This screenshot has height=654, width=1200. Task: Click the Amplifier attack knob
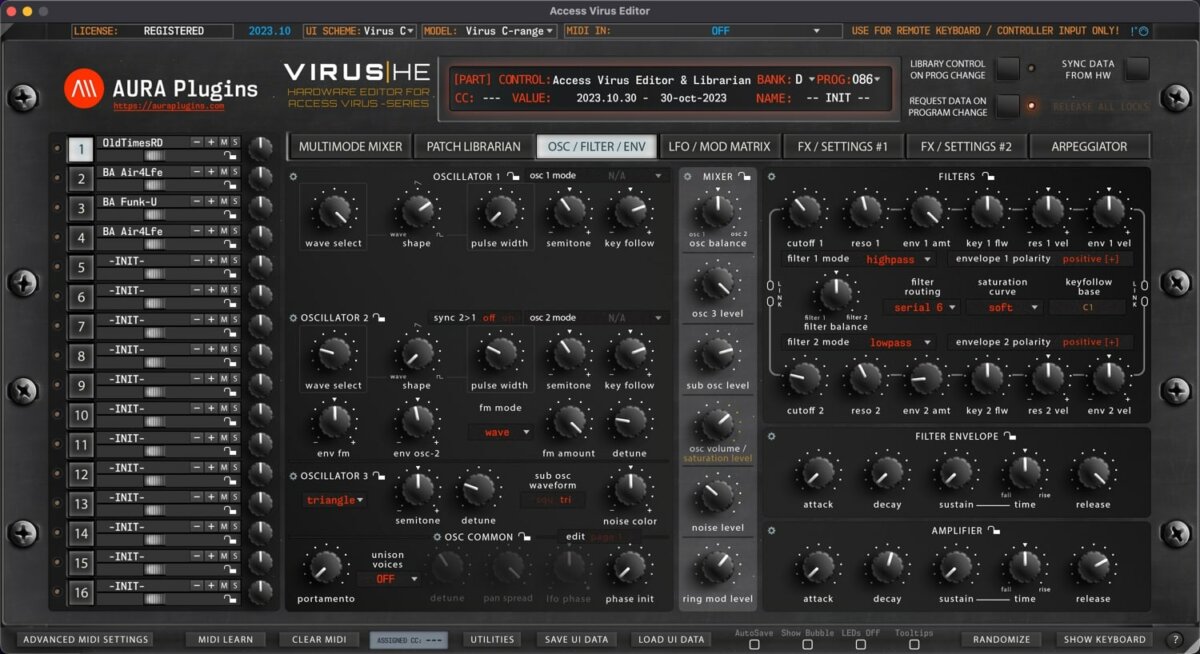pos(818,567)
